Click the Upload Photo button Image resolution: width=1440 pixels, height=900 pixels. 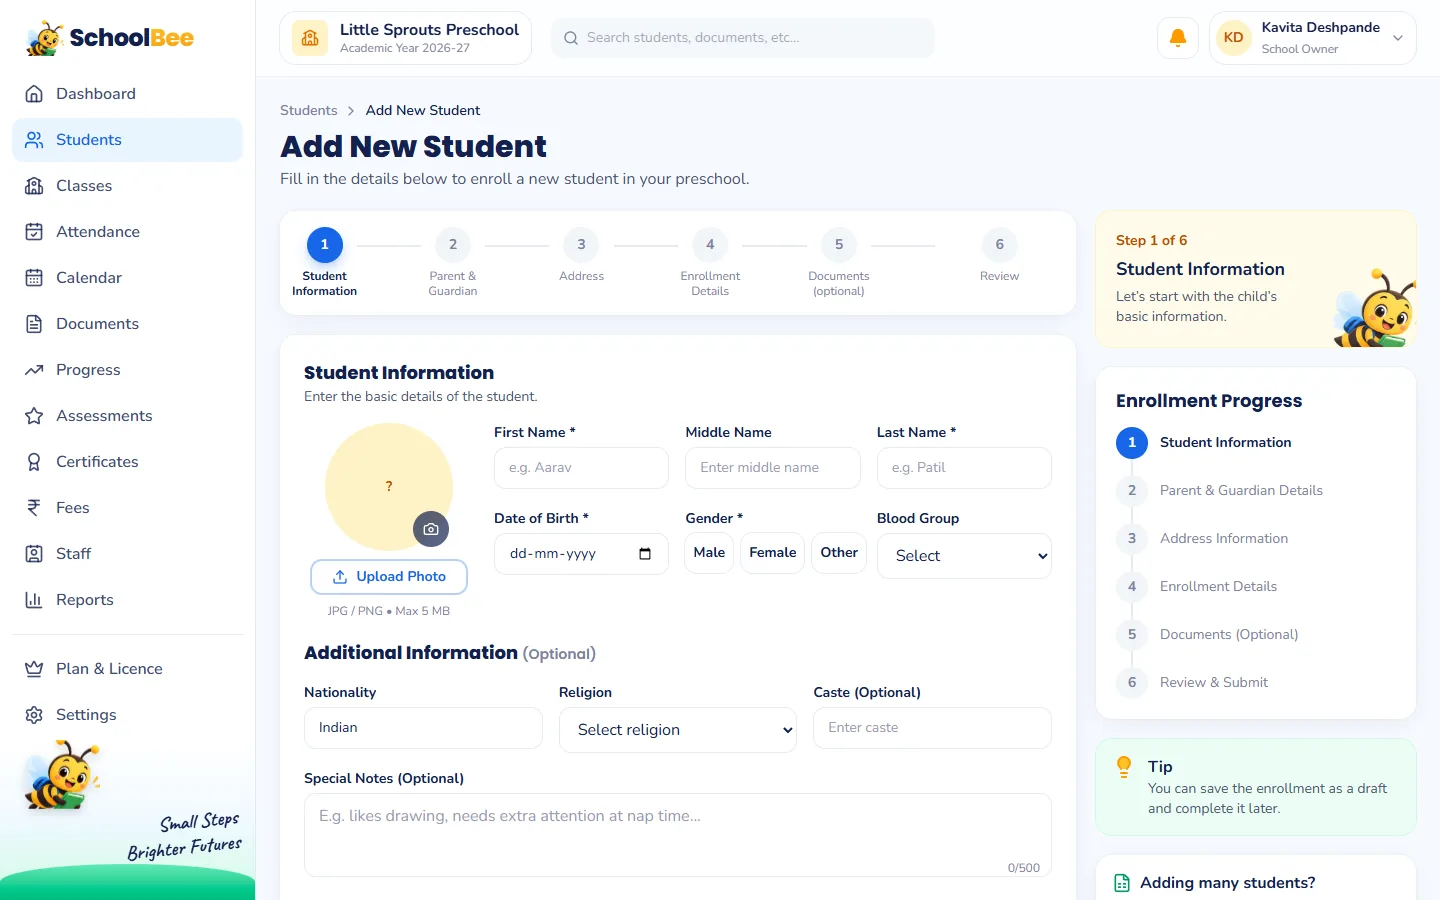pyautogui.click(x=389, y=577)
